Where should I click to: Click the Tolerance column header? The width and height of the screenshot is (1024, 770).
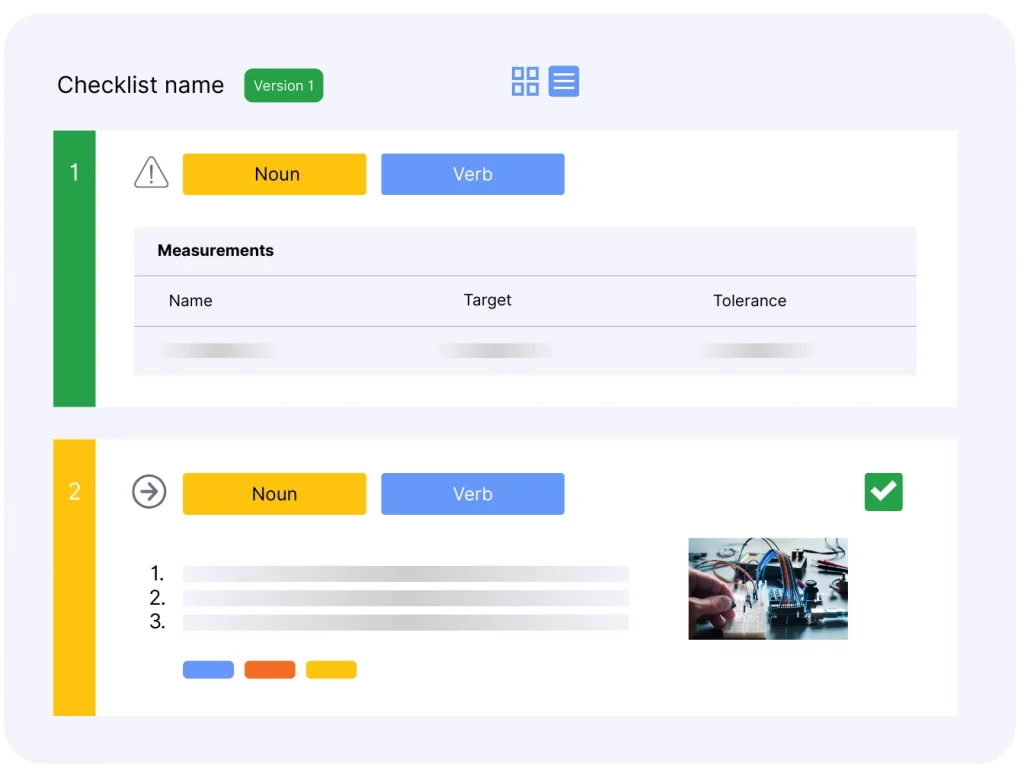[749, 301]
